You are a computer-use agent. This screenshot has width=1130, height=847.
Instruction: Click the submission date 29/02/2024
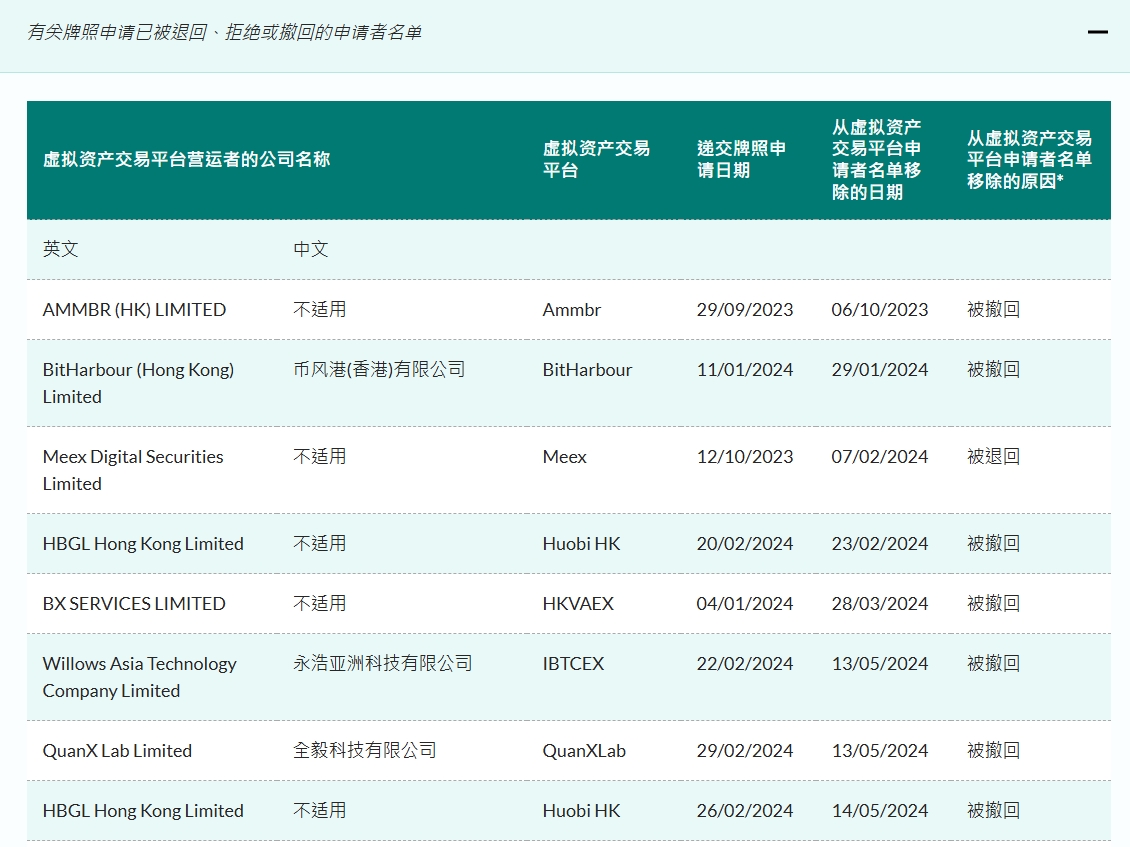(744, 750)
